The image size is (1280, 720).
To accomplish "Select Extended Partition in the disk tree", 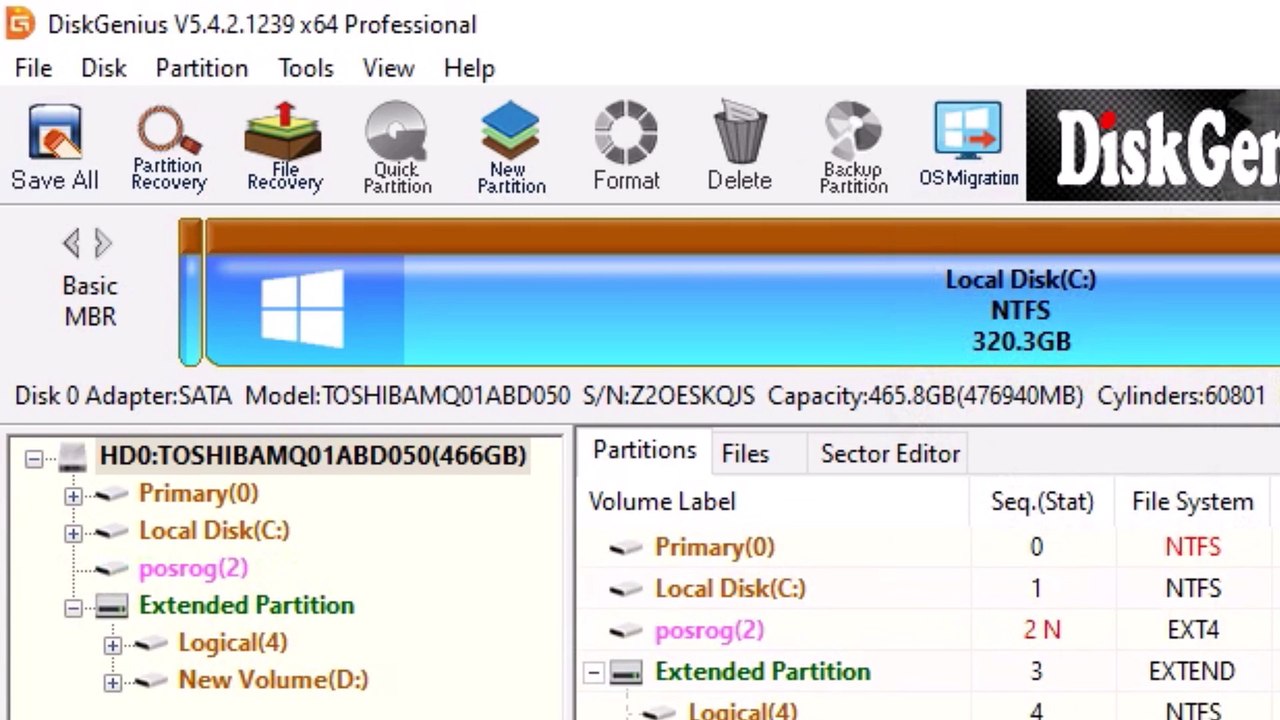I will click(x=246, y=605).
